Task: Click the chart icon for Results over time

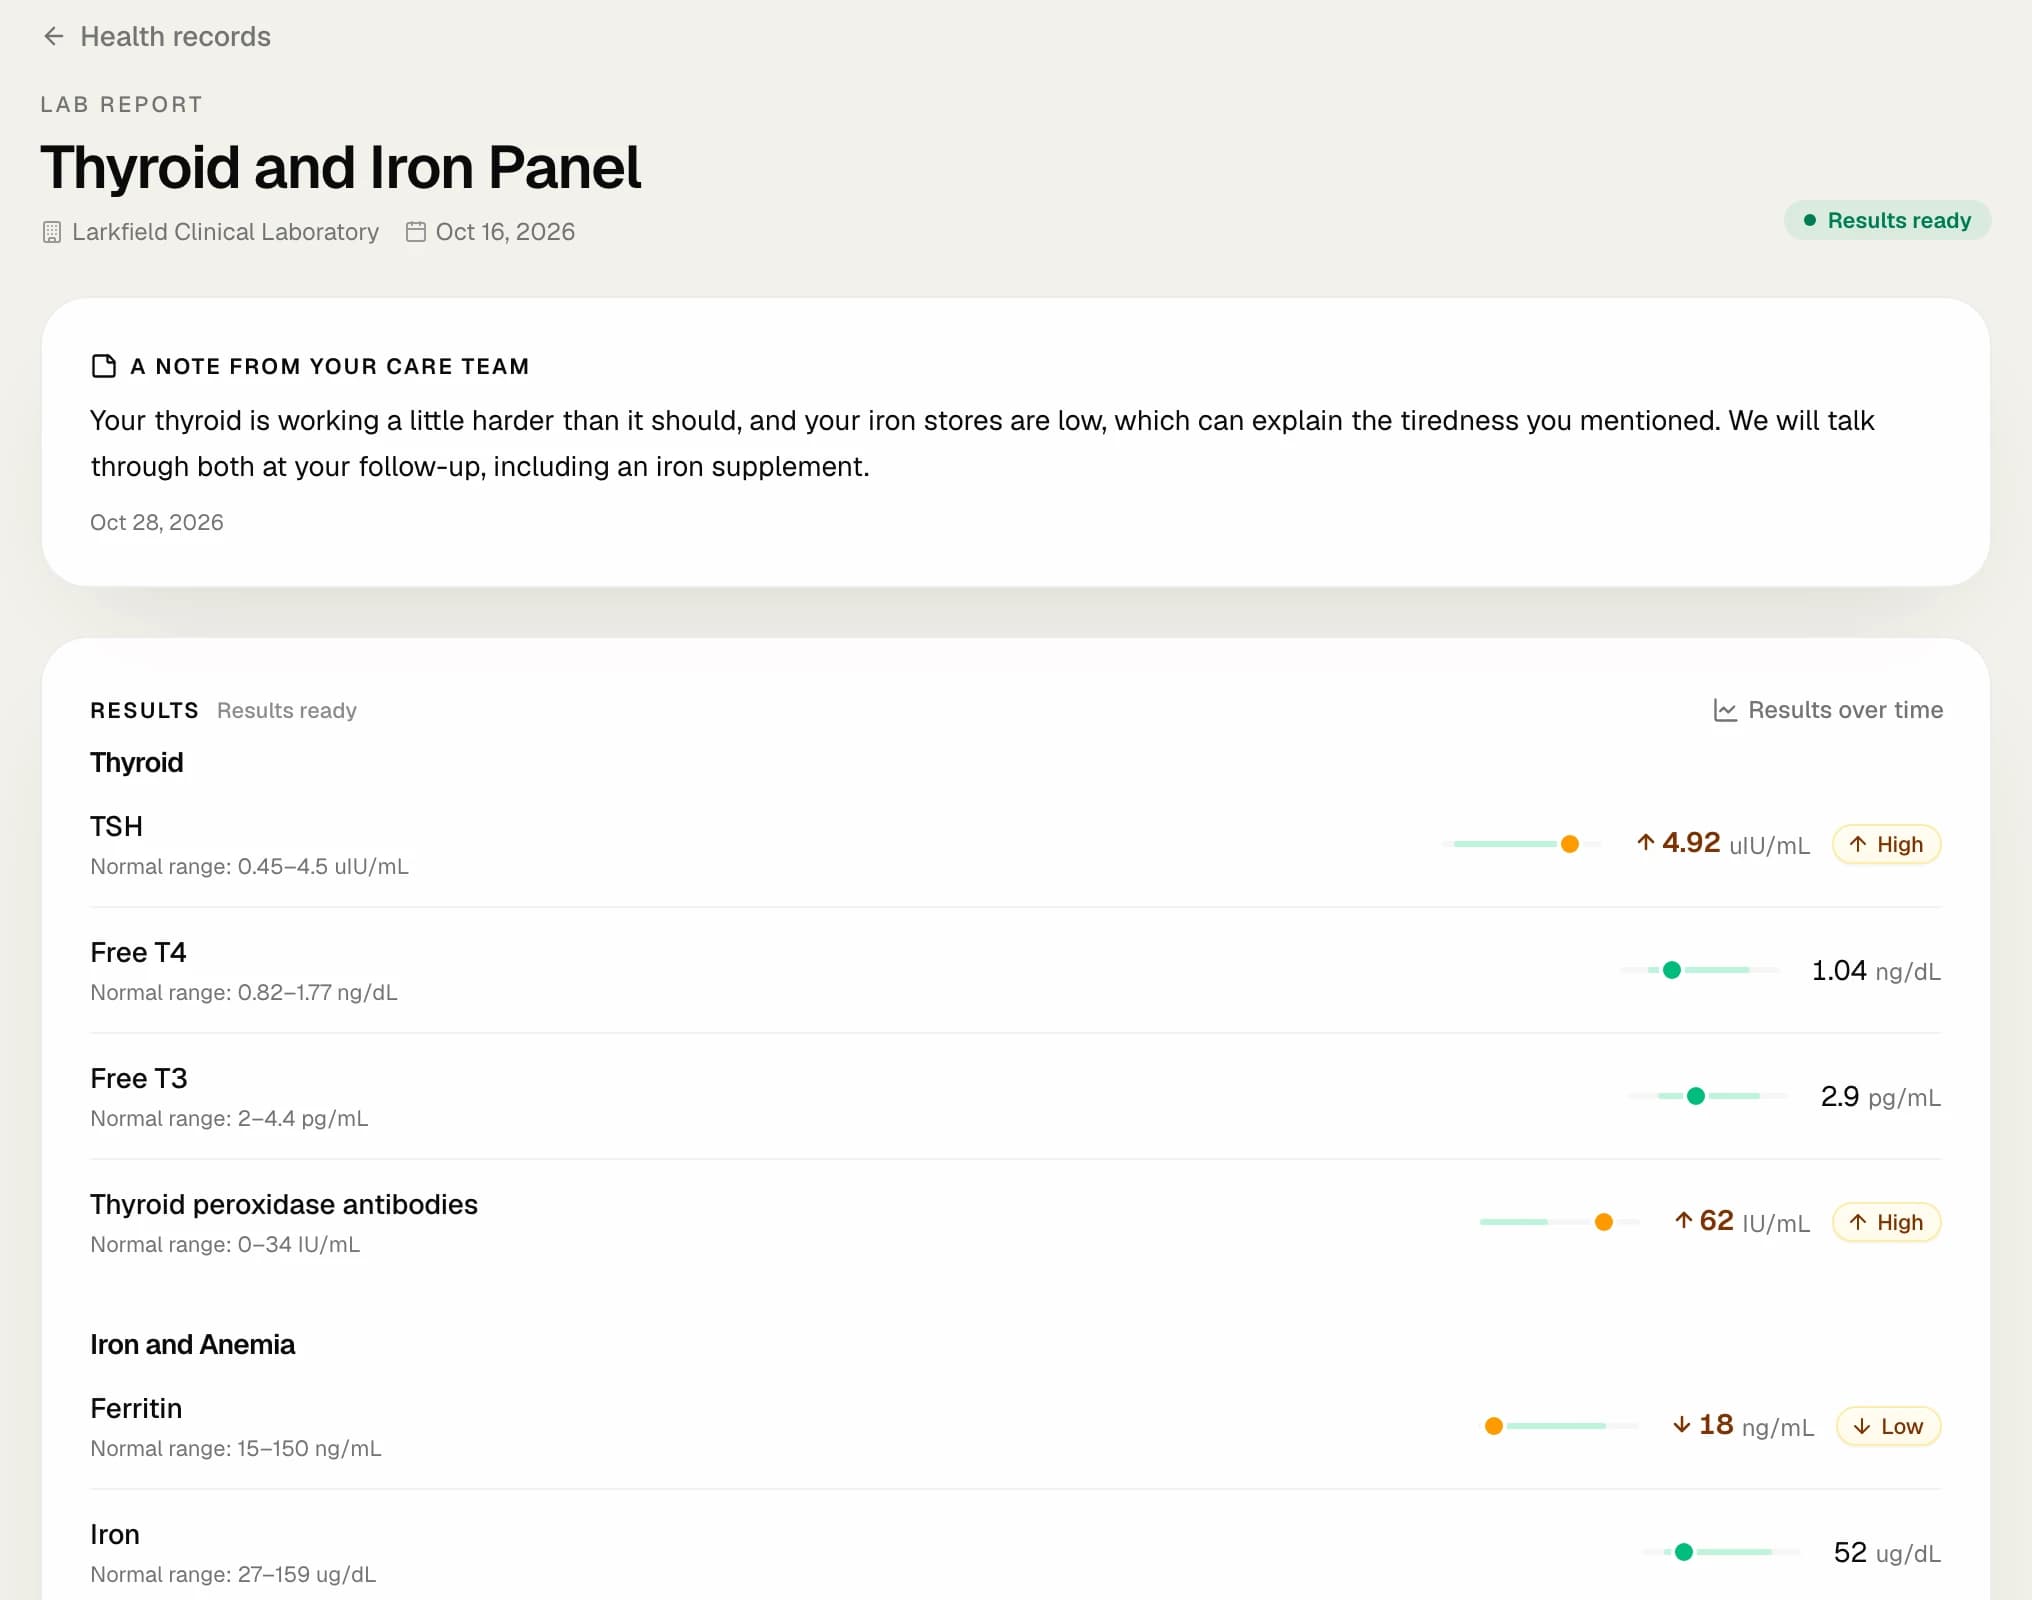Action: [1725, 710]
